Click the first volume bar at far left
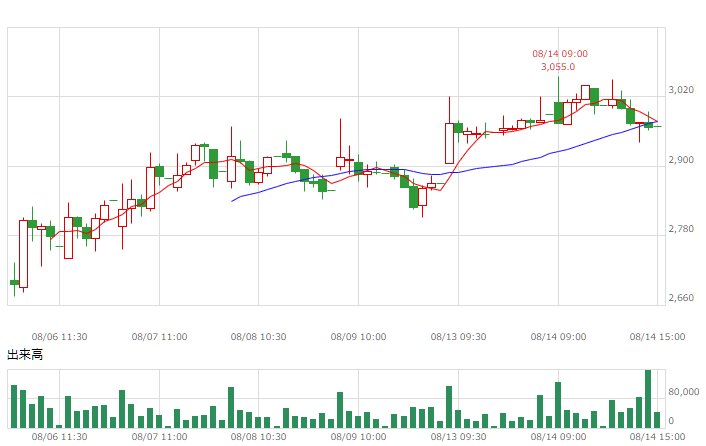Viewport: 706px width, 446px height. coord(14,406)
